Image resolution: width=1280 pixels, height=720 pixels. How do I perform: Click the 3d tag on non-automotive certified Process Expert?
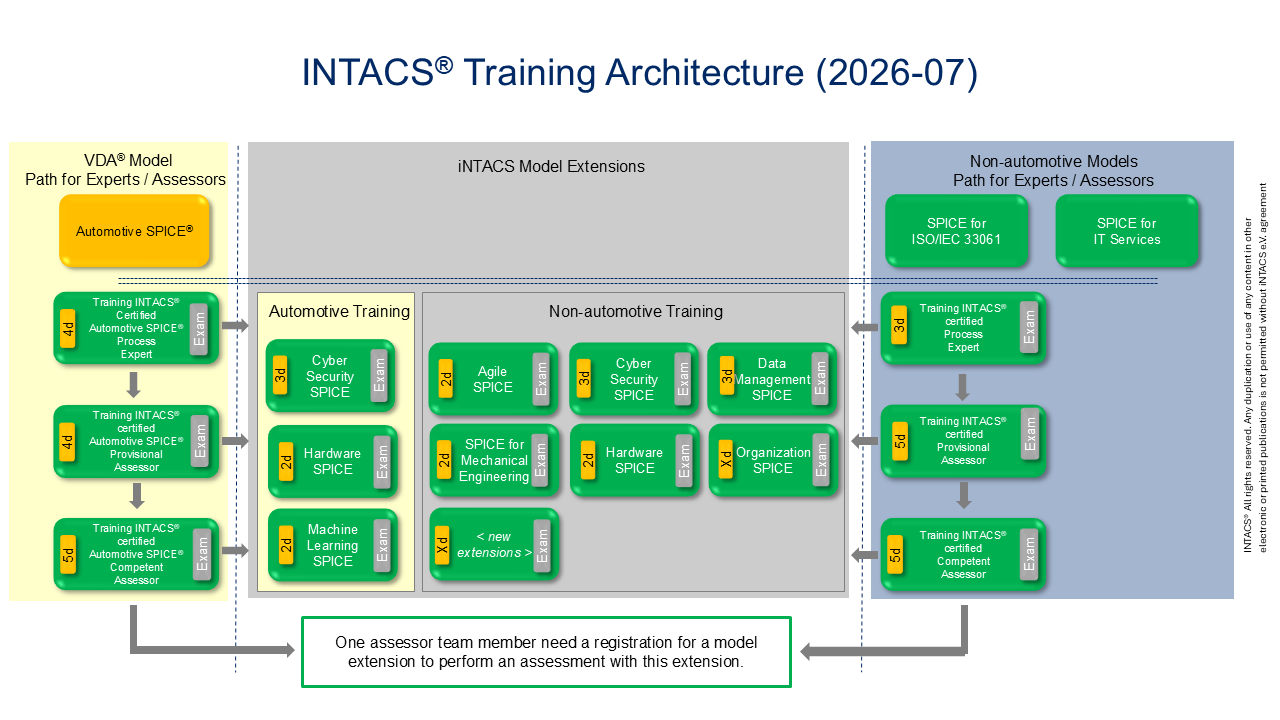tap(899, 327)
